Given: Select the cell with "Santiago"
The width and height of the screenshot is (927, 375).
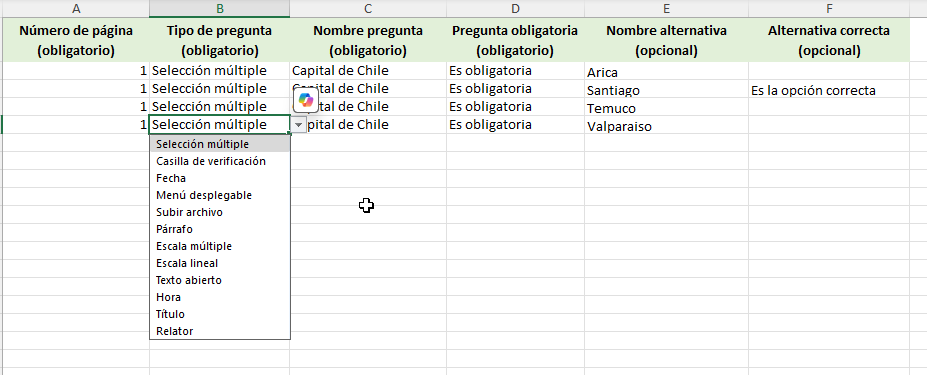Looking at the screenshot, I should 666,89.
